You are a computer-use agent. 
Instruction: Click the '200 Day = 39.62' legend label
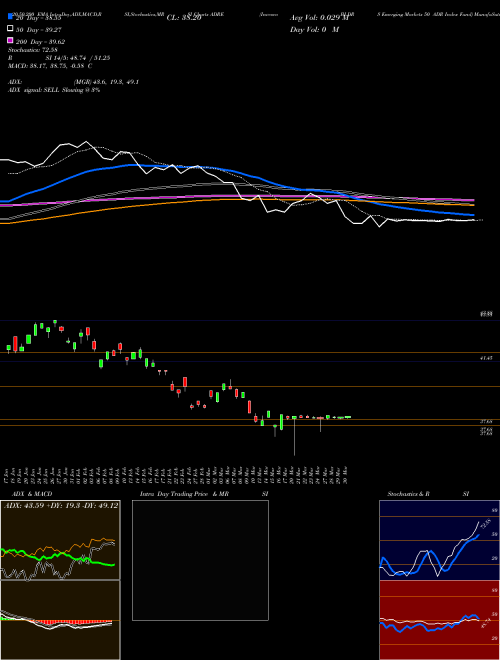coord(40,42)
